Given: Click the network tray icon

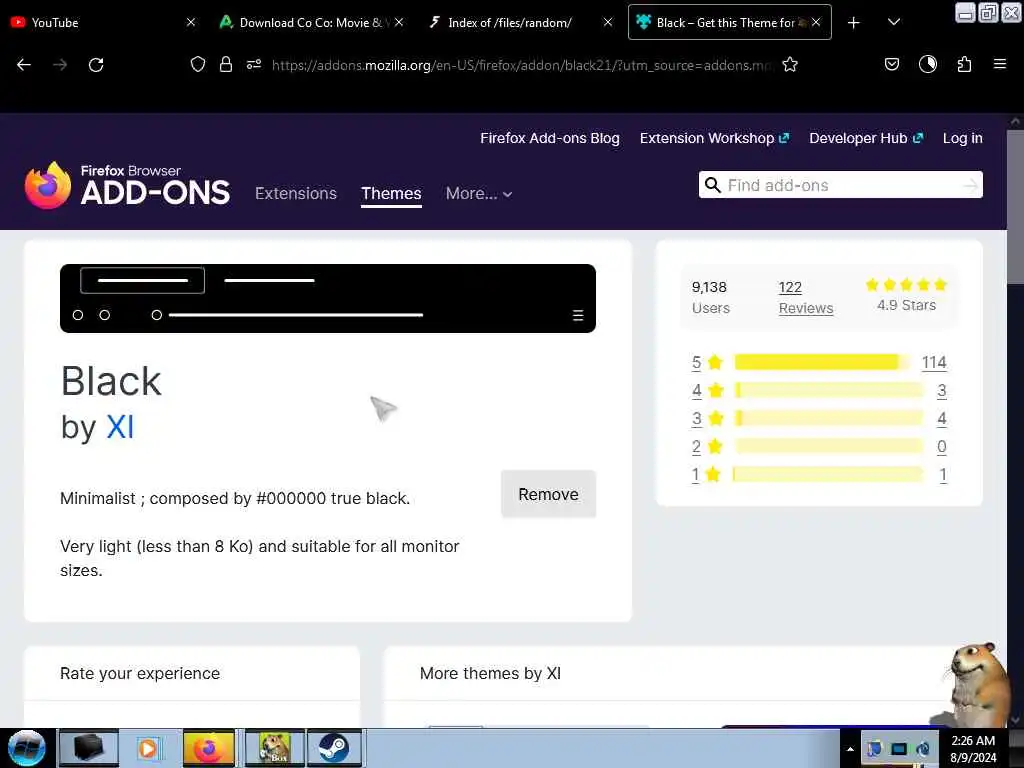Looking at the screenshot, I should point(899,749).
